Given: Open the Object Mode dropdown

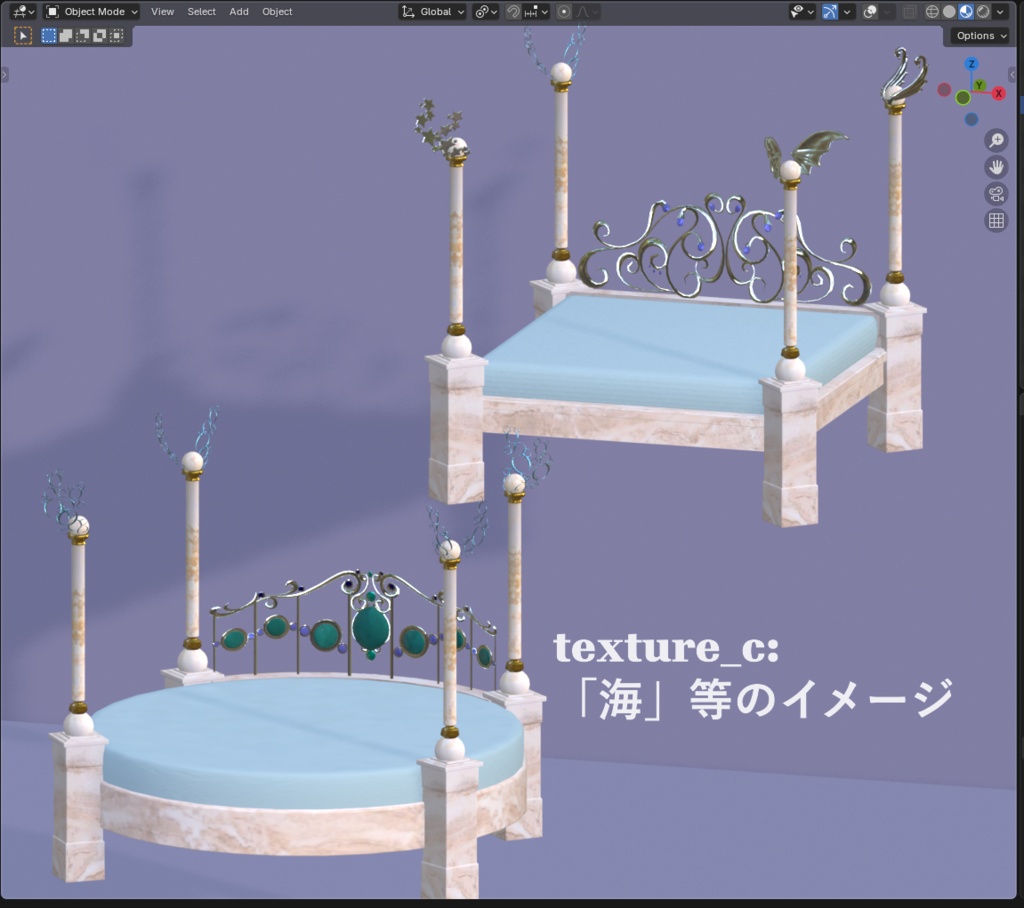Looking at the screenshot, I should pos(90,11).
